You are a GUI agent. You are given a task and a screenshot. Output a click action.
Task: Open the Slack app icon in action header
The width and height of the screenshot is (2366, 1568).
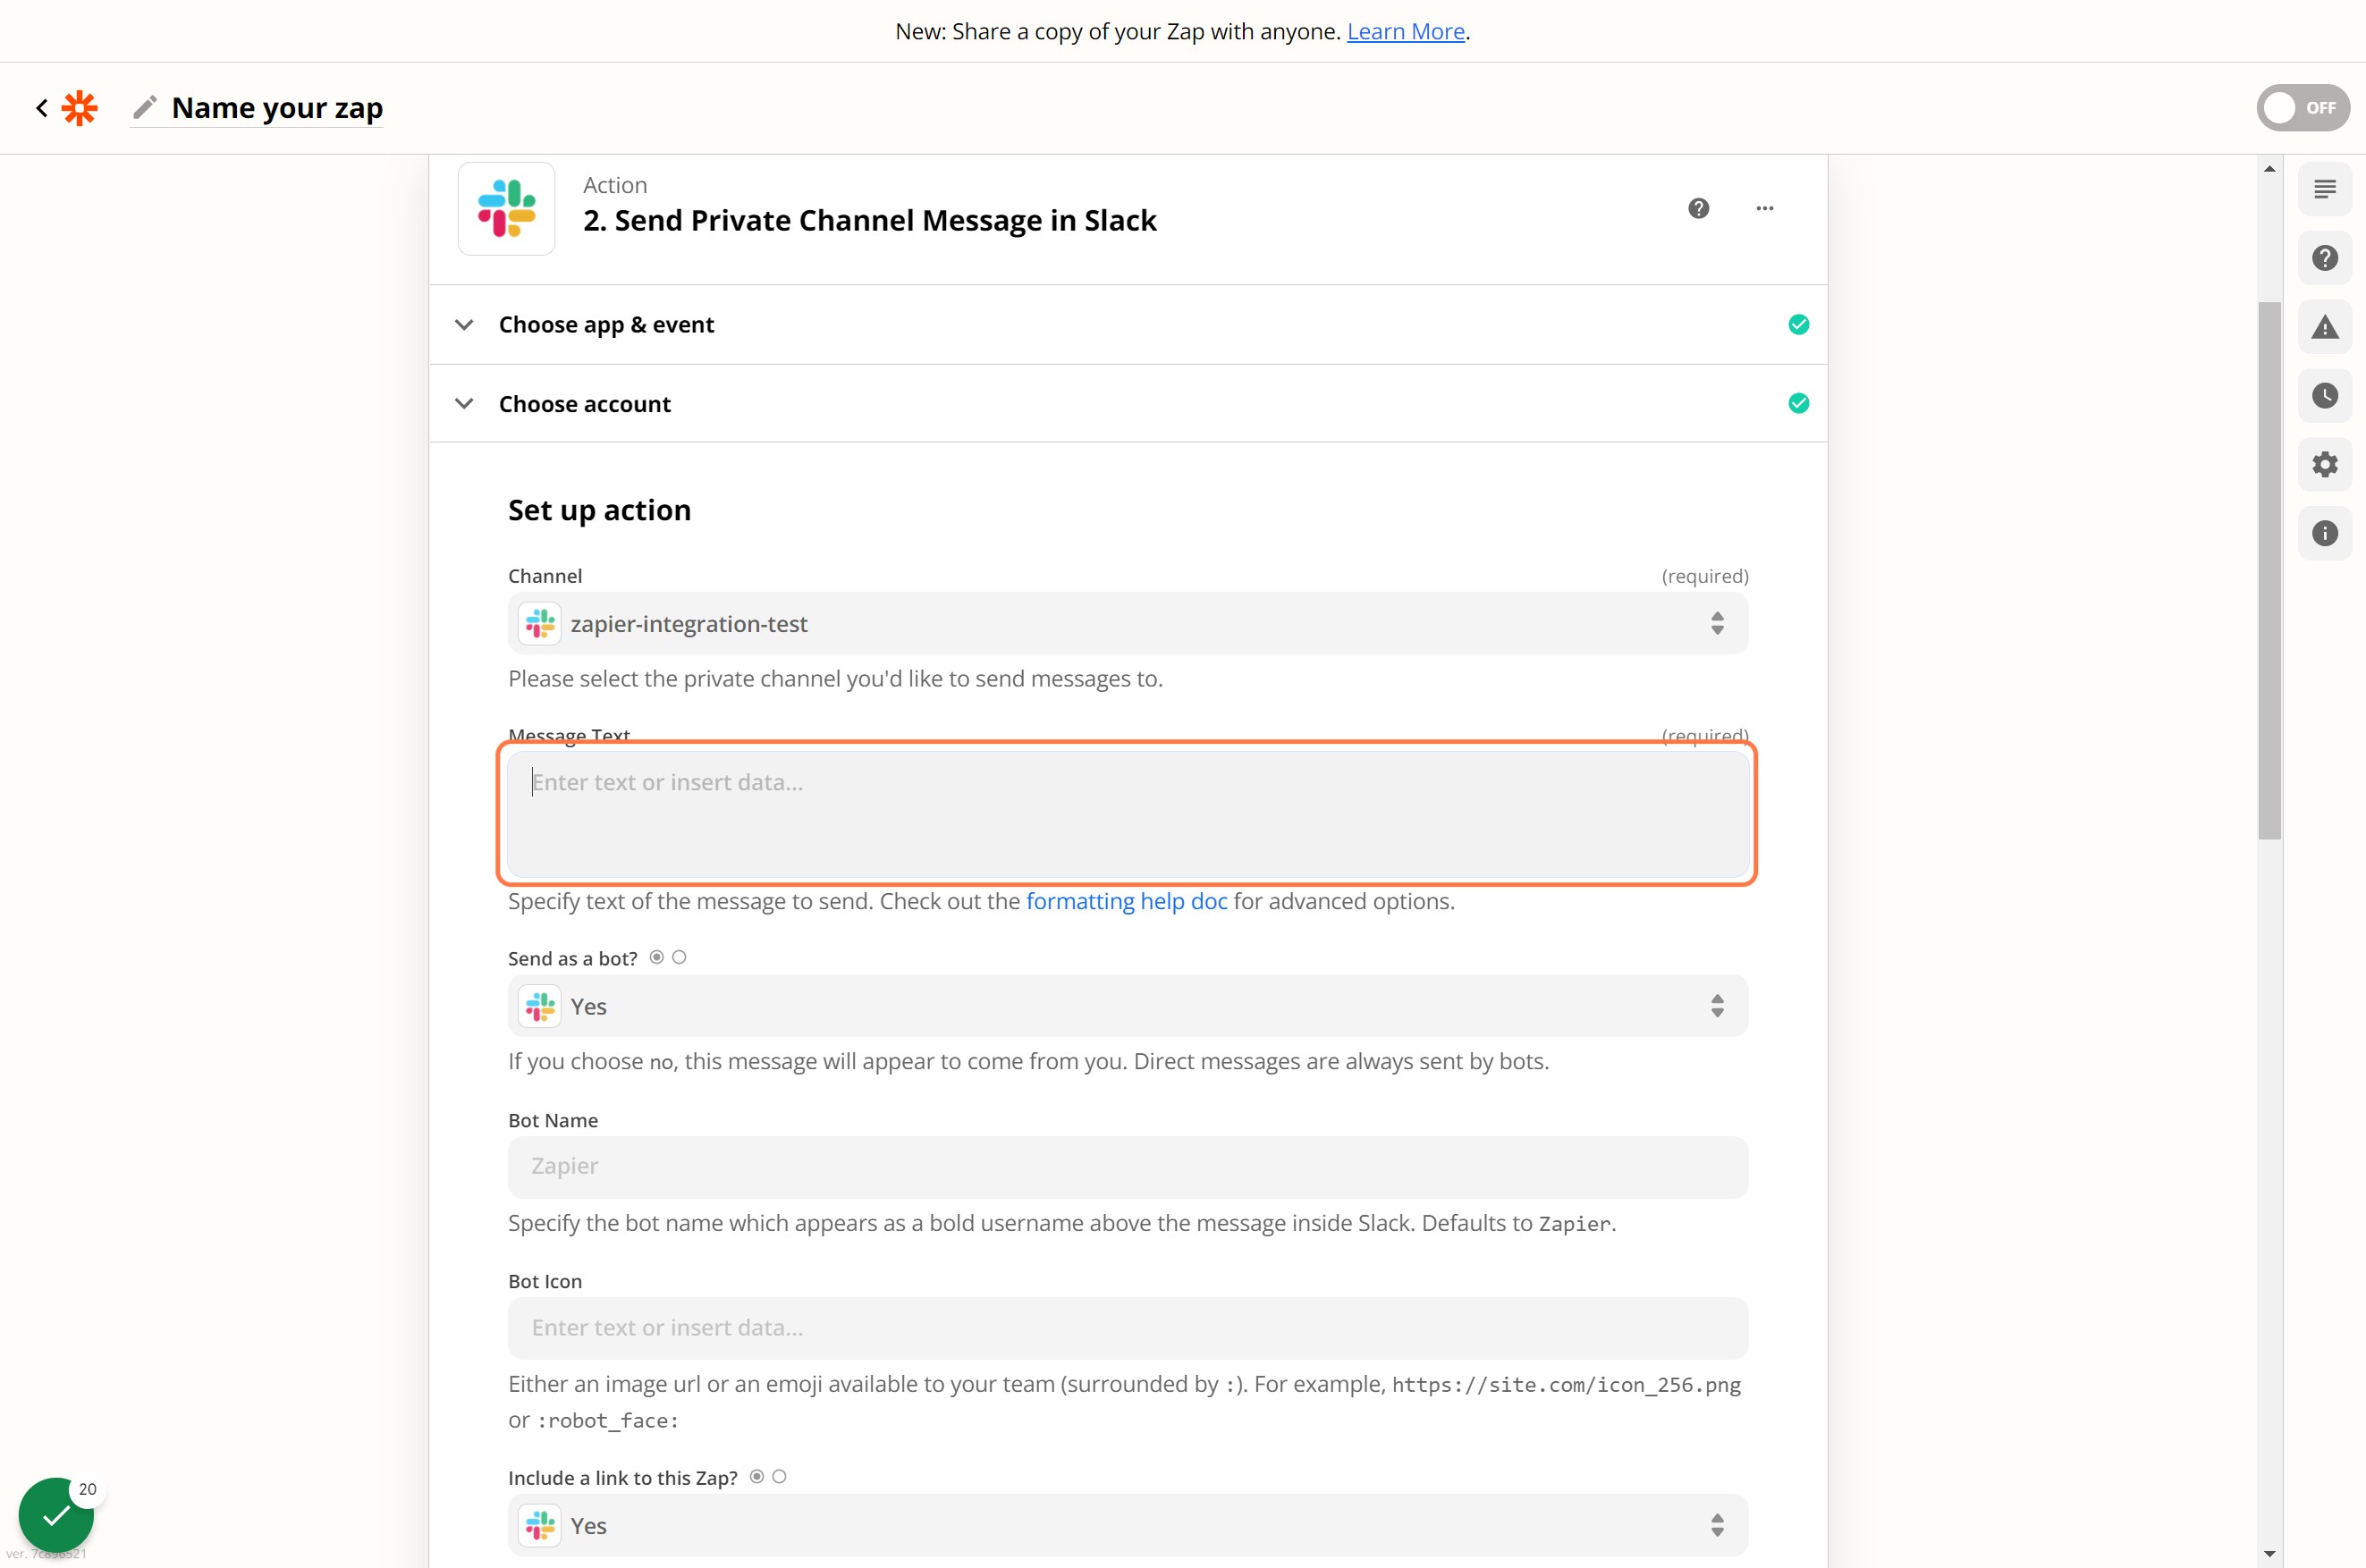[x=506, y=208]
